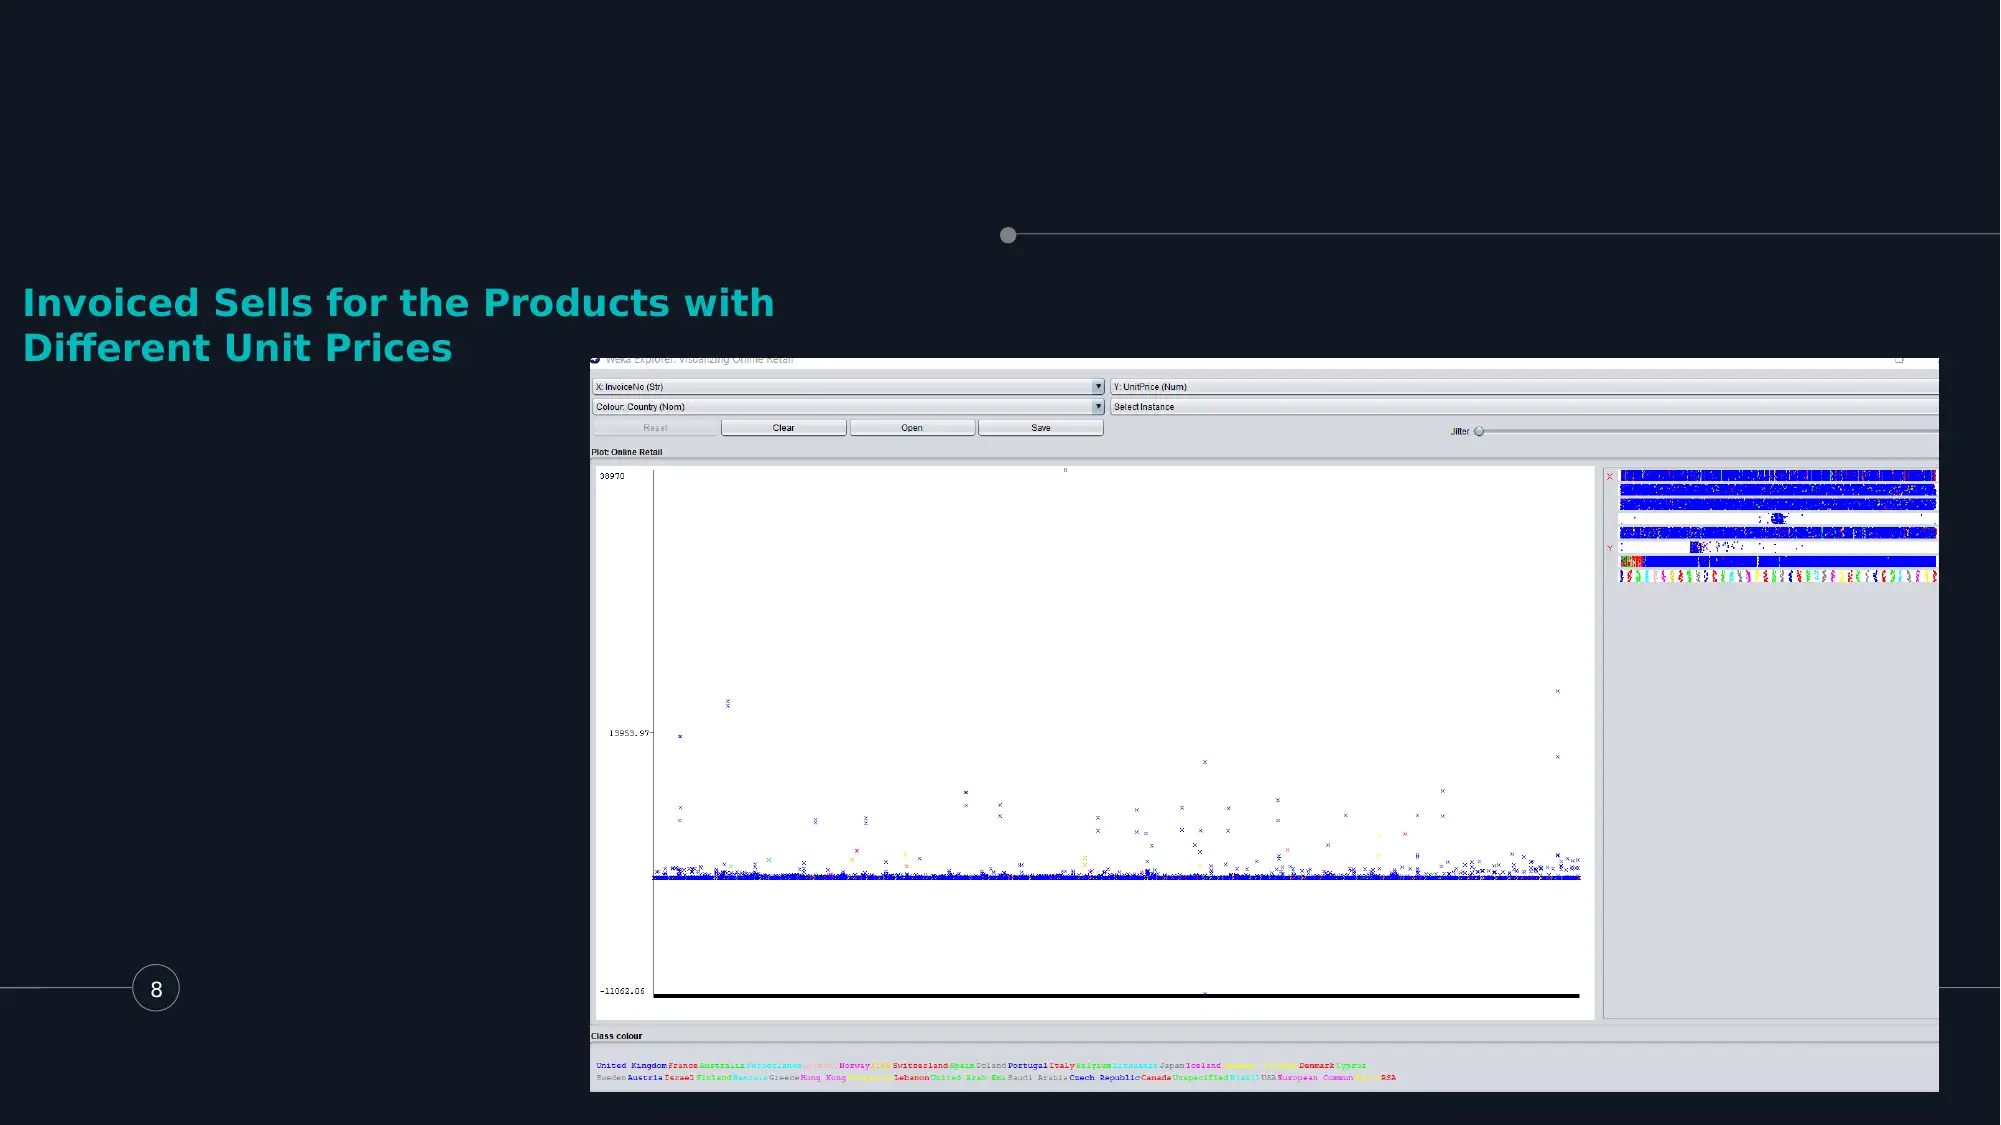Viewport: 2001px width, 1125px height.
Task: Click the United Arab Emirates class colour label
Action: 968,1077
